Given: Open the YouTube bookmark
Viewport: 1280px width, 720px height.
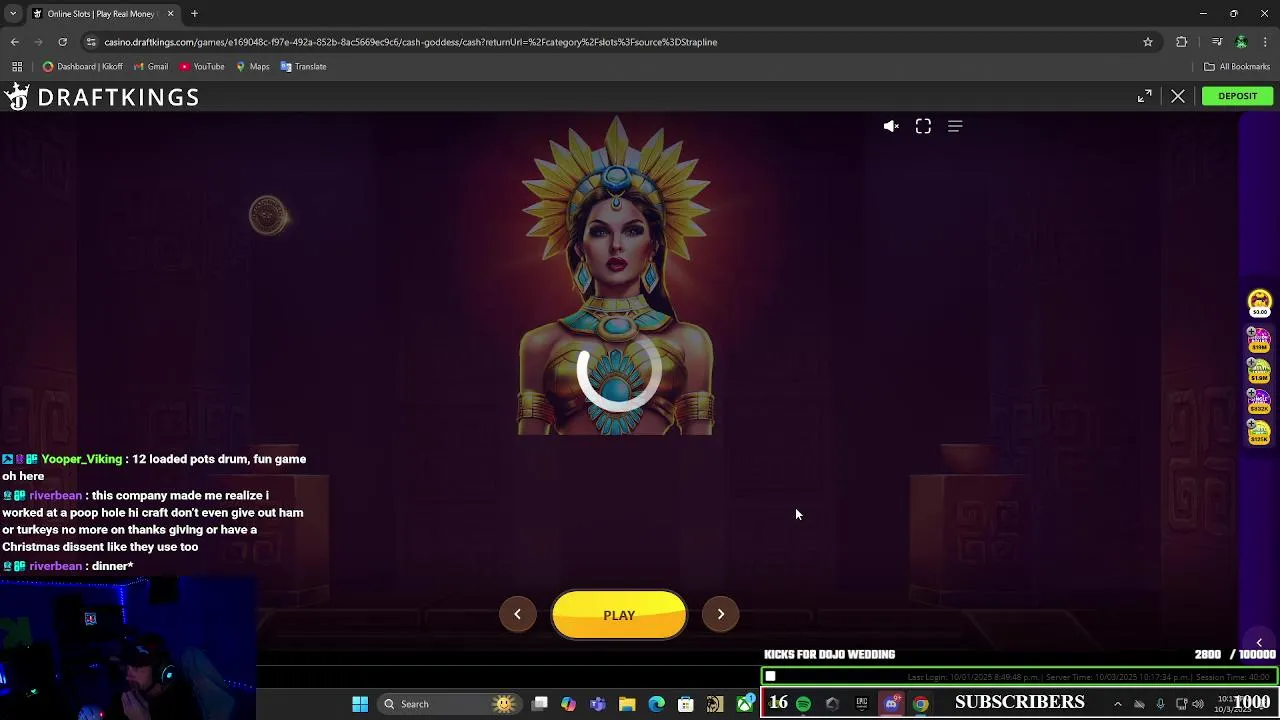Looking at the screenshot, I should [202, 67].
